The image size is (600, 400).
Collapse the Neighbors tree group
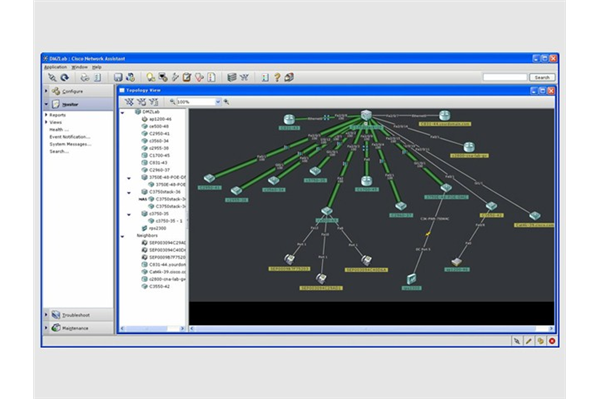click(x=122, y=236)
